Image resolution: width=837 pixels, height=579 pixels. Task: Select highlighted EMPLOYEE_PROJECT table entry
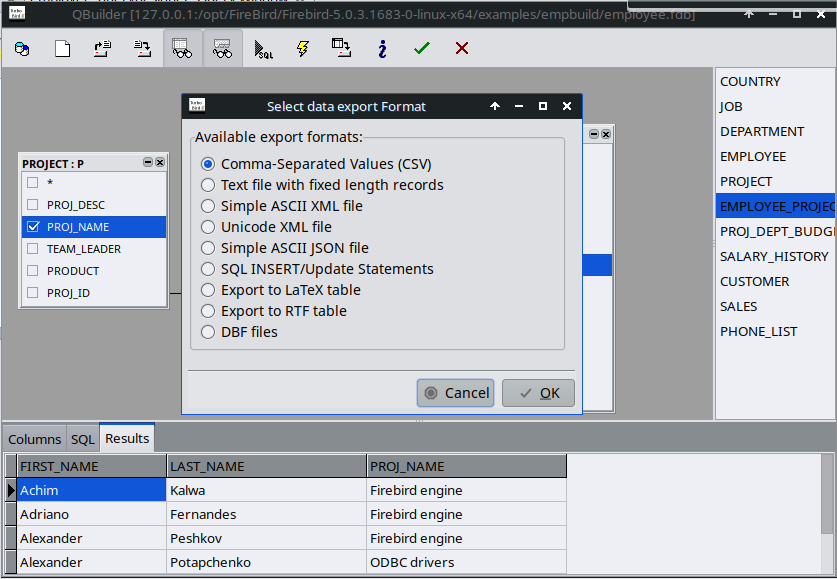[774, 207]
